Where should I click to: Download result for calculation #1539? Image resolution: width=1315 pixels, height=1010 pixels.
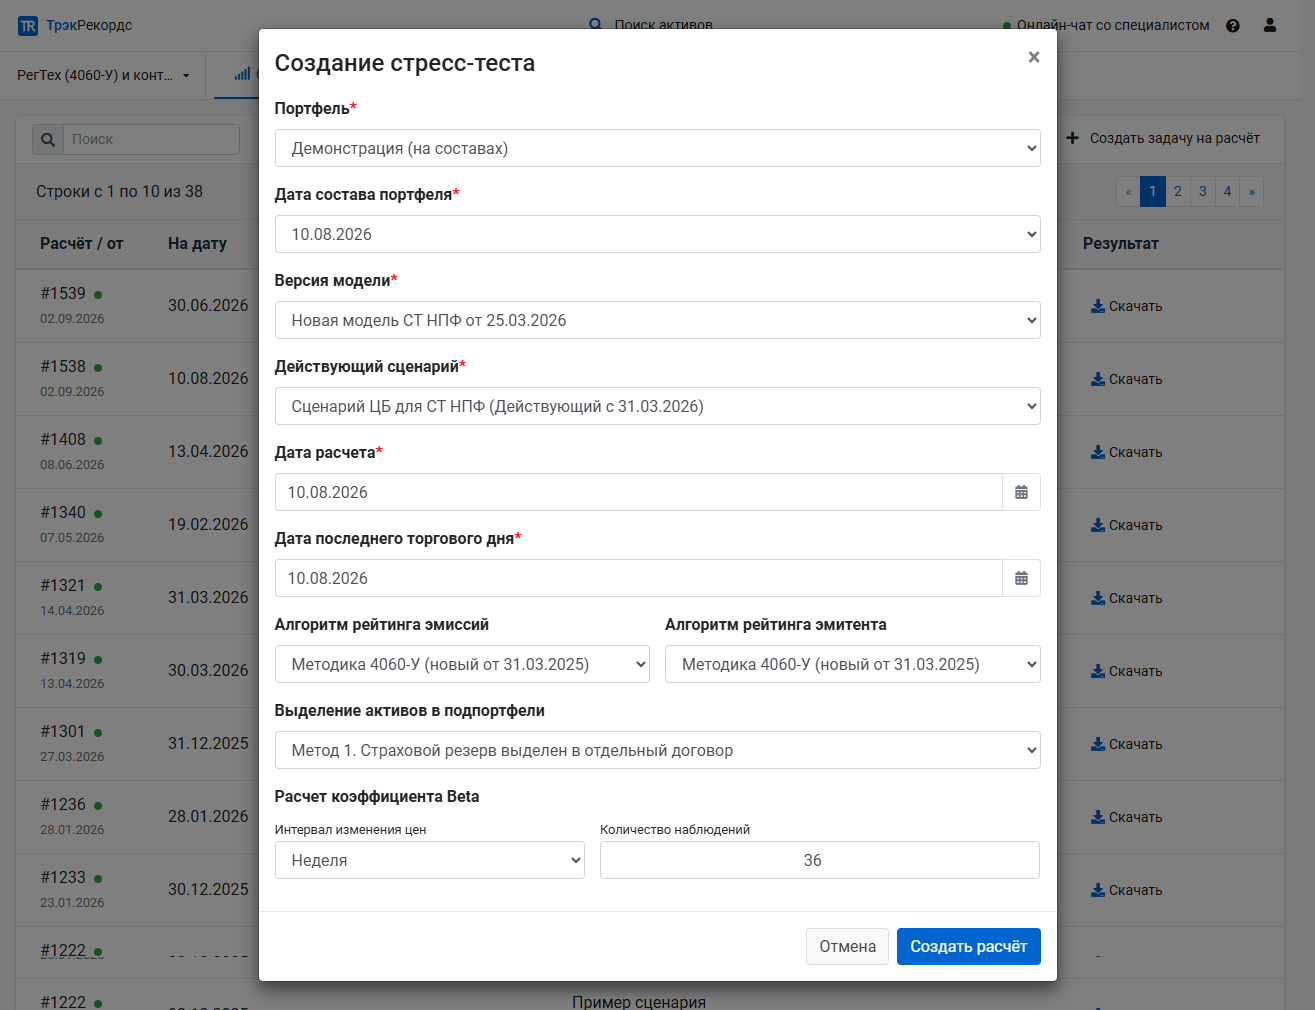(x=1126, y=306)
